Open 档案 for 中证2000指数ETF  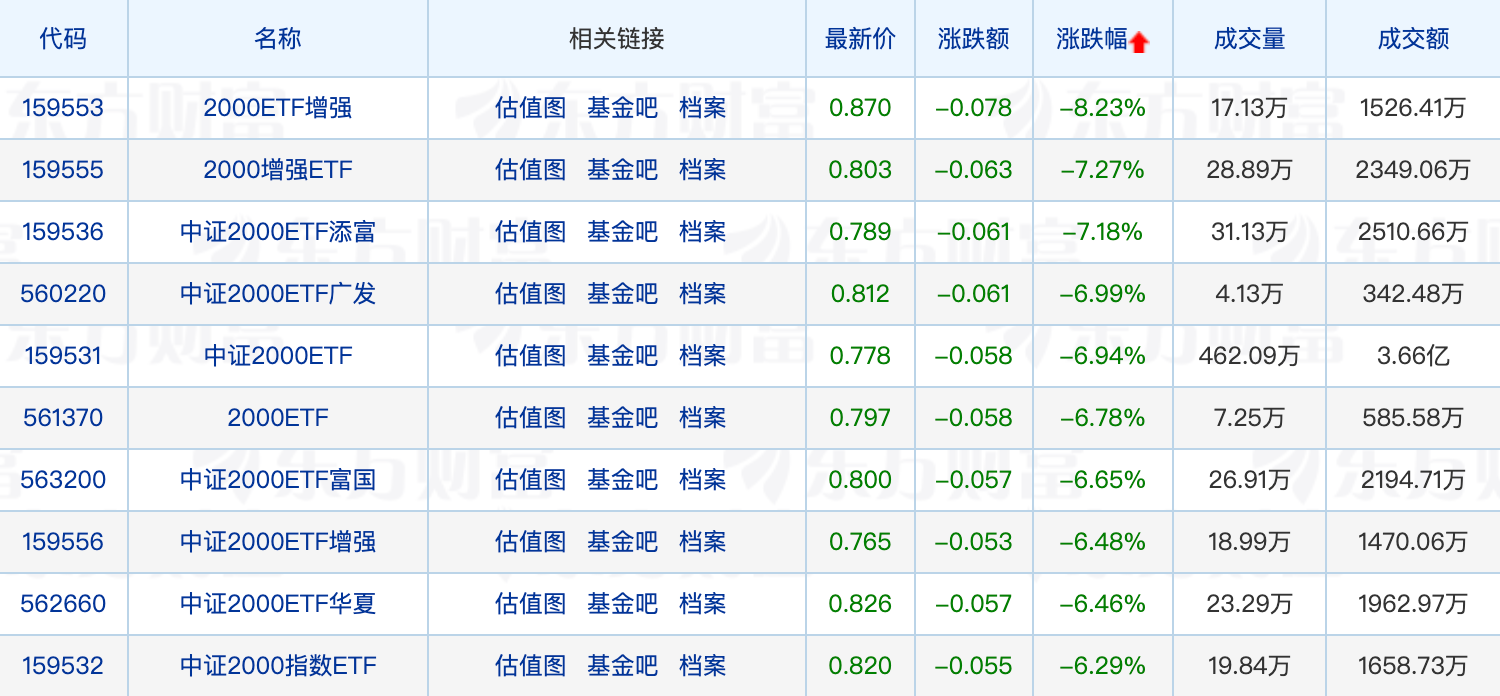(x=703, y=666)
